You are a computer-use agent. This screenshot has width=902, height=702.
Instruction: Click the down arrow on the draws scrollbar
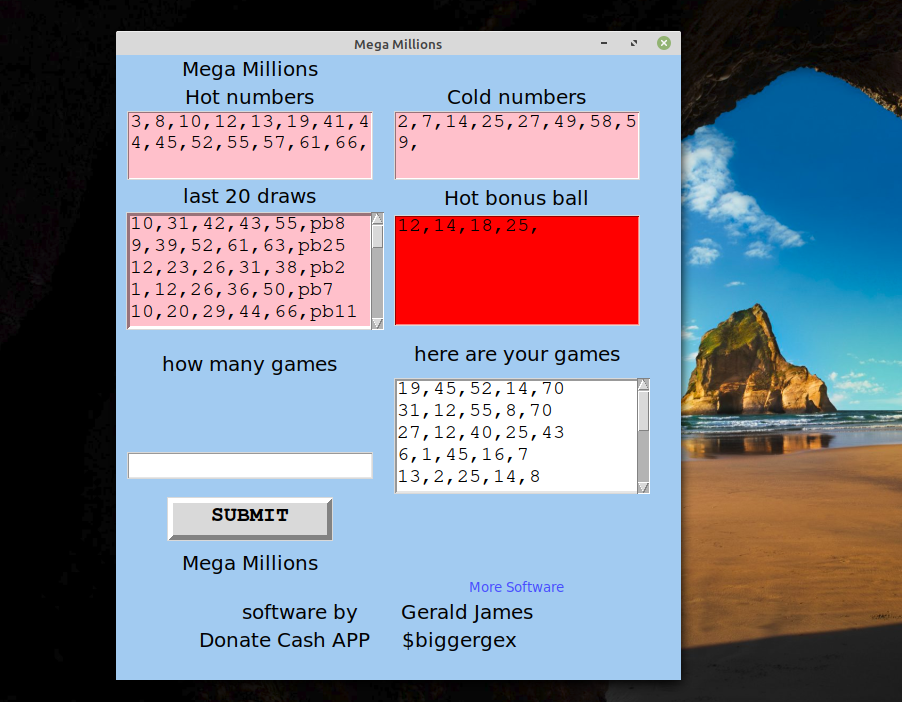point(377,322)
